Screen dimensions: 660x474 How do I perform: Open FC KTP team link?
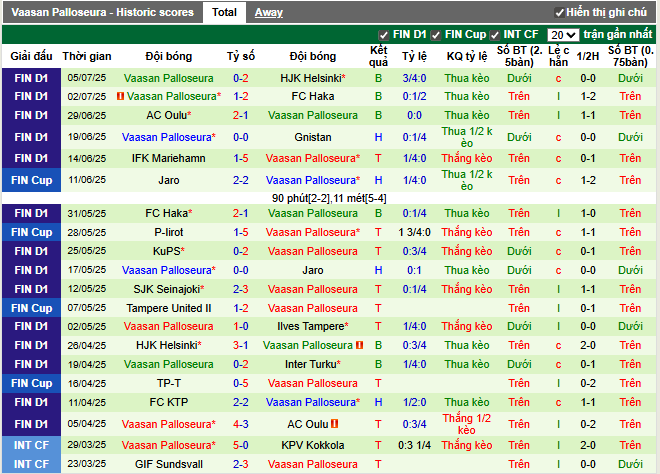click(169, 402)
